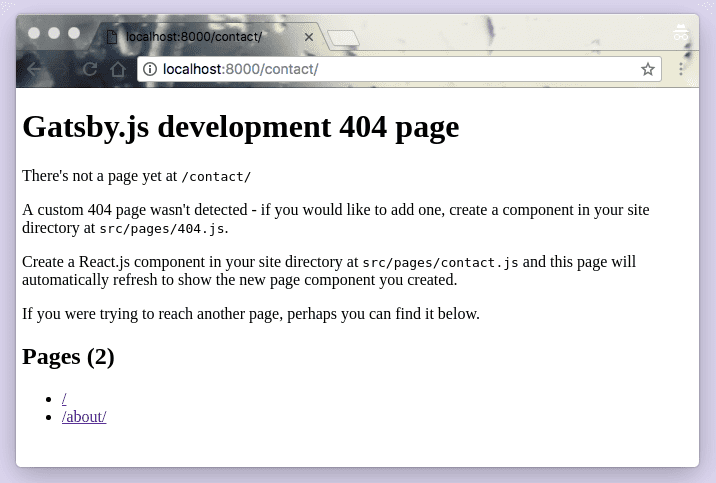The width and height of the screenshot is (716, 483).
Task: Click the green maximize window button
Action: point(74,33)
